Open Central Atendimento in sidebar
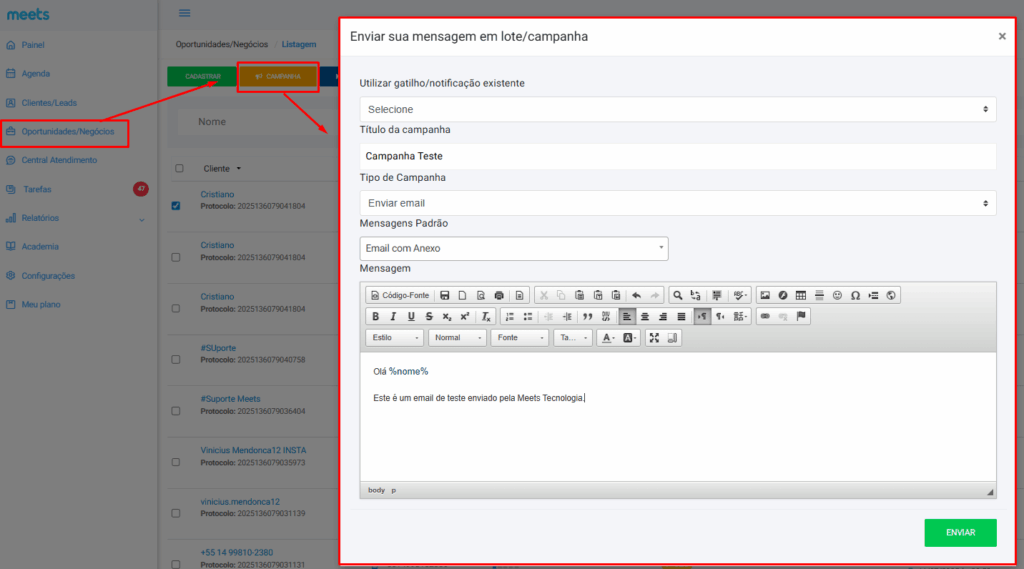 tap(59, 160)
